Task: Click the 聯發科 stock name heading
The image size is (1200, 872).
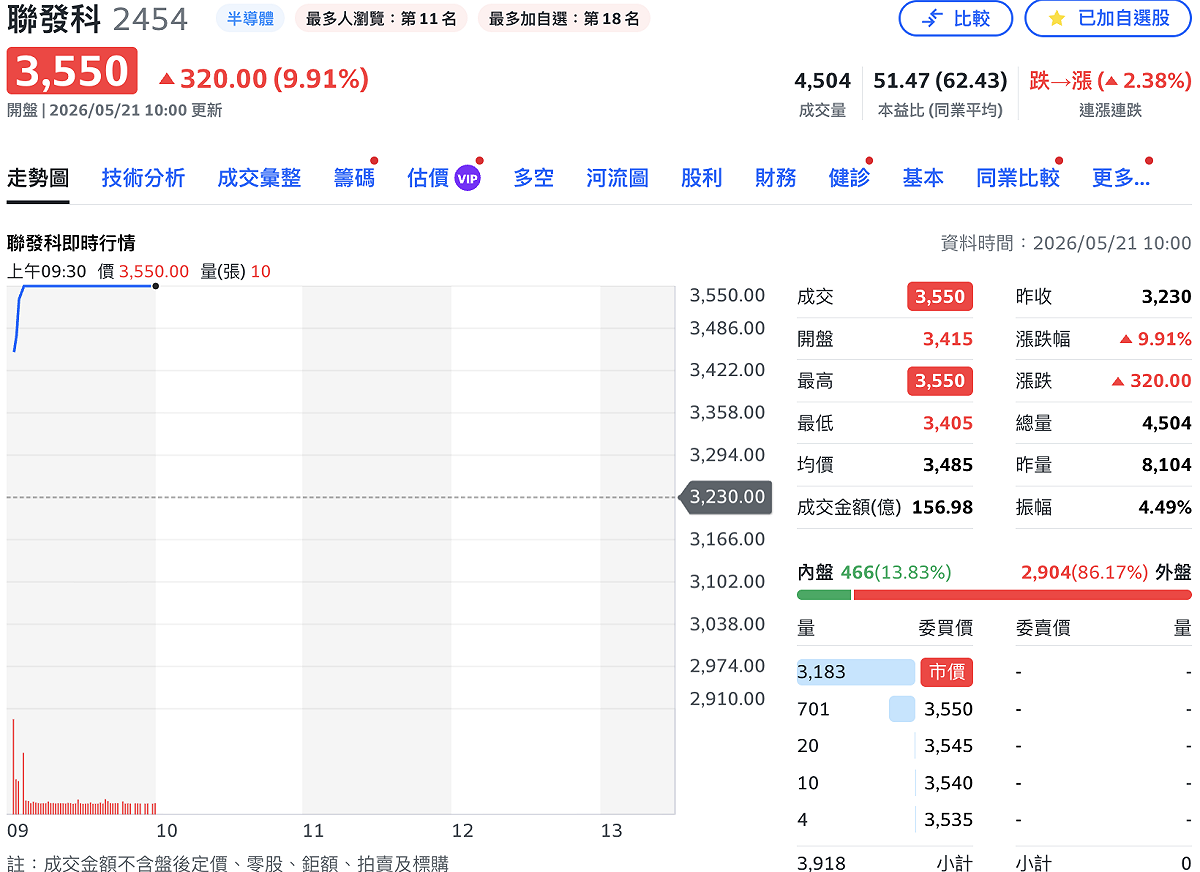Action: tap(54, 18)
